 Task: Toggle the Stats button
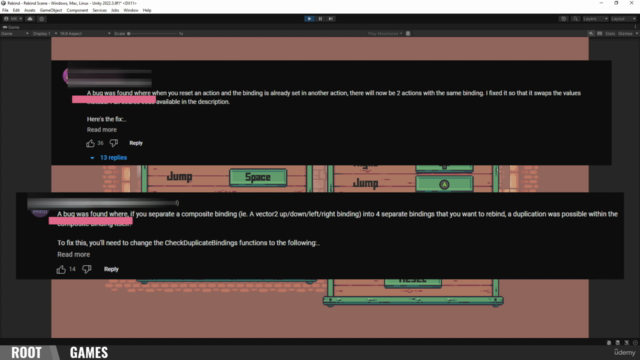tap(610, 33)
